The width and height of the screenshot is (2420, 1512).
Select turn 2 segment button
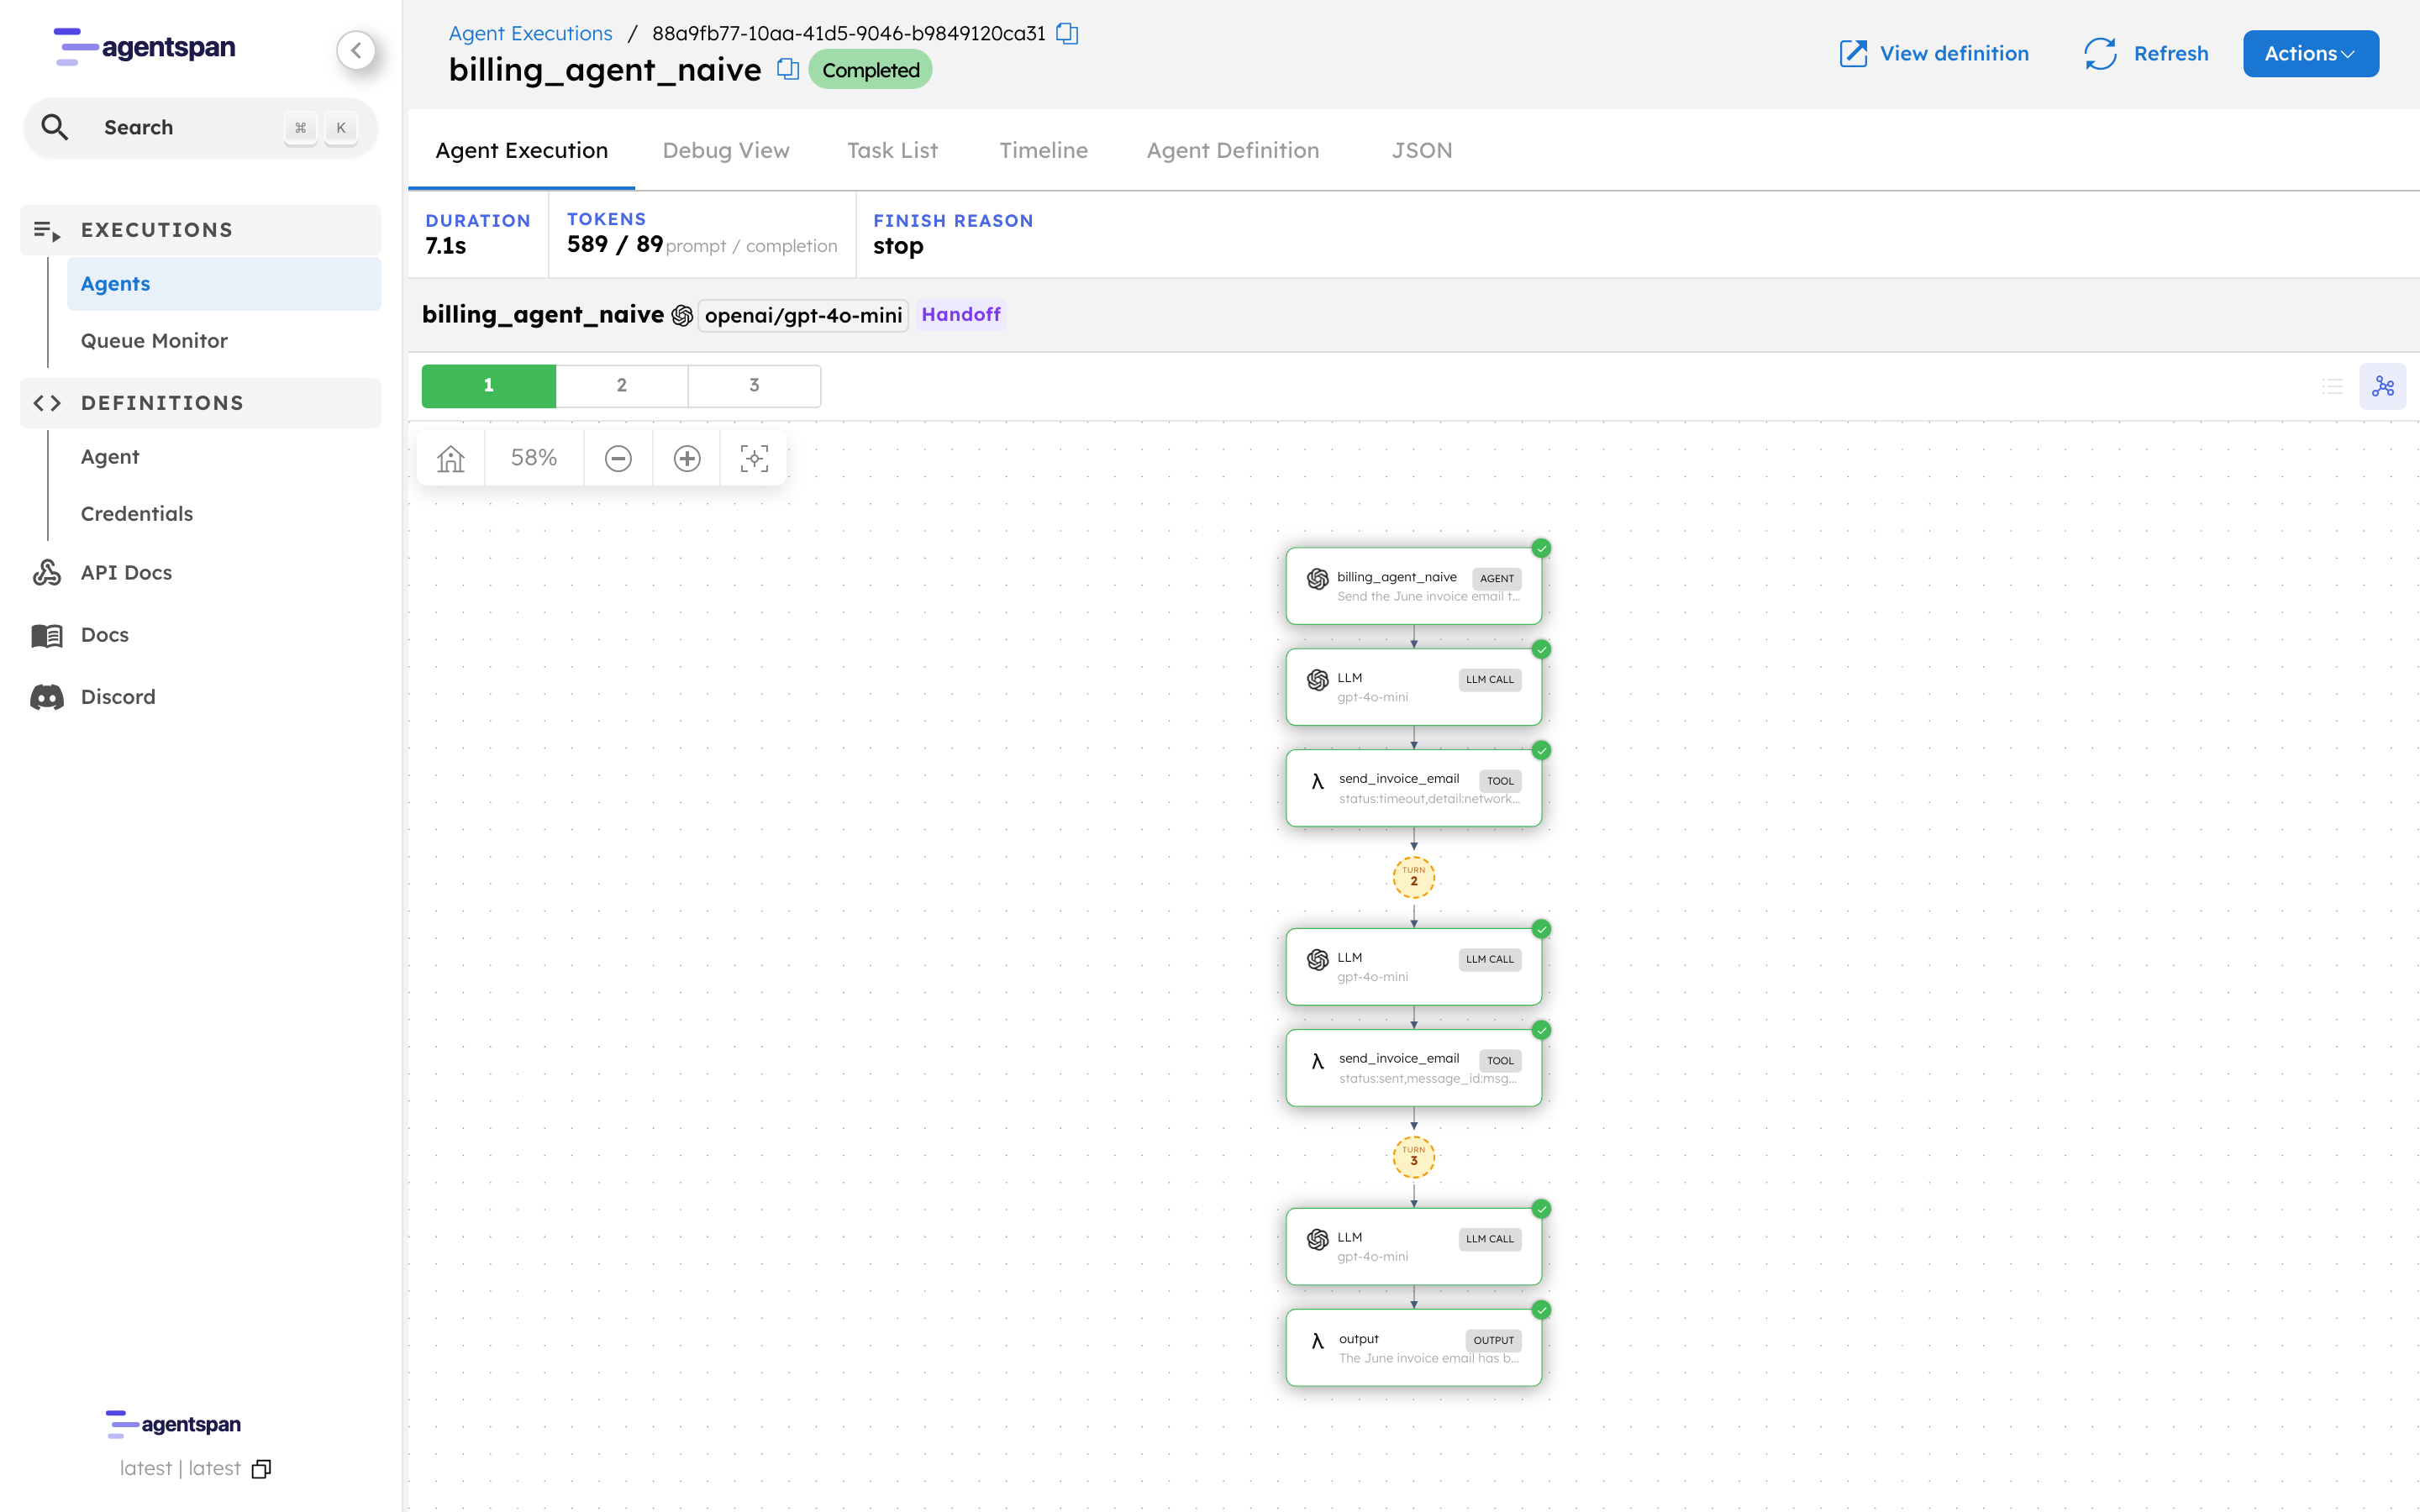pos(621,385)
